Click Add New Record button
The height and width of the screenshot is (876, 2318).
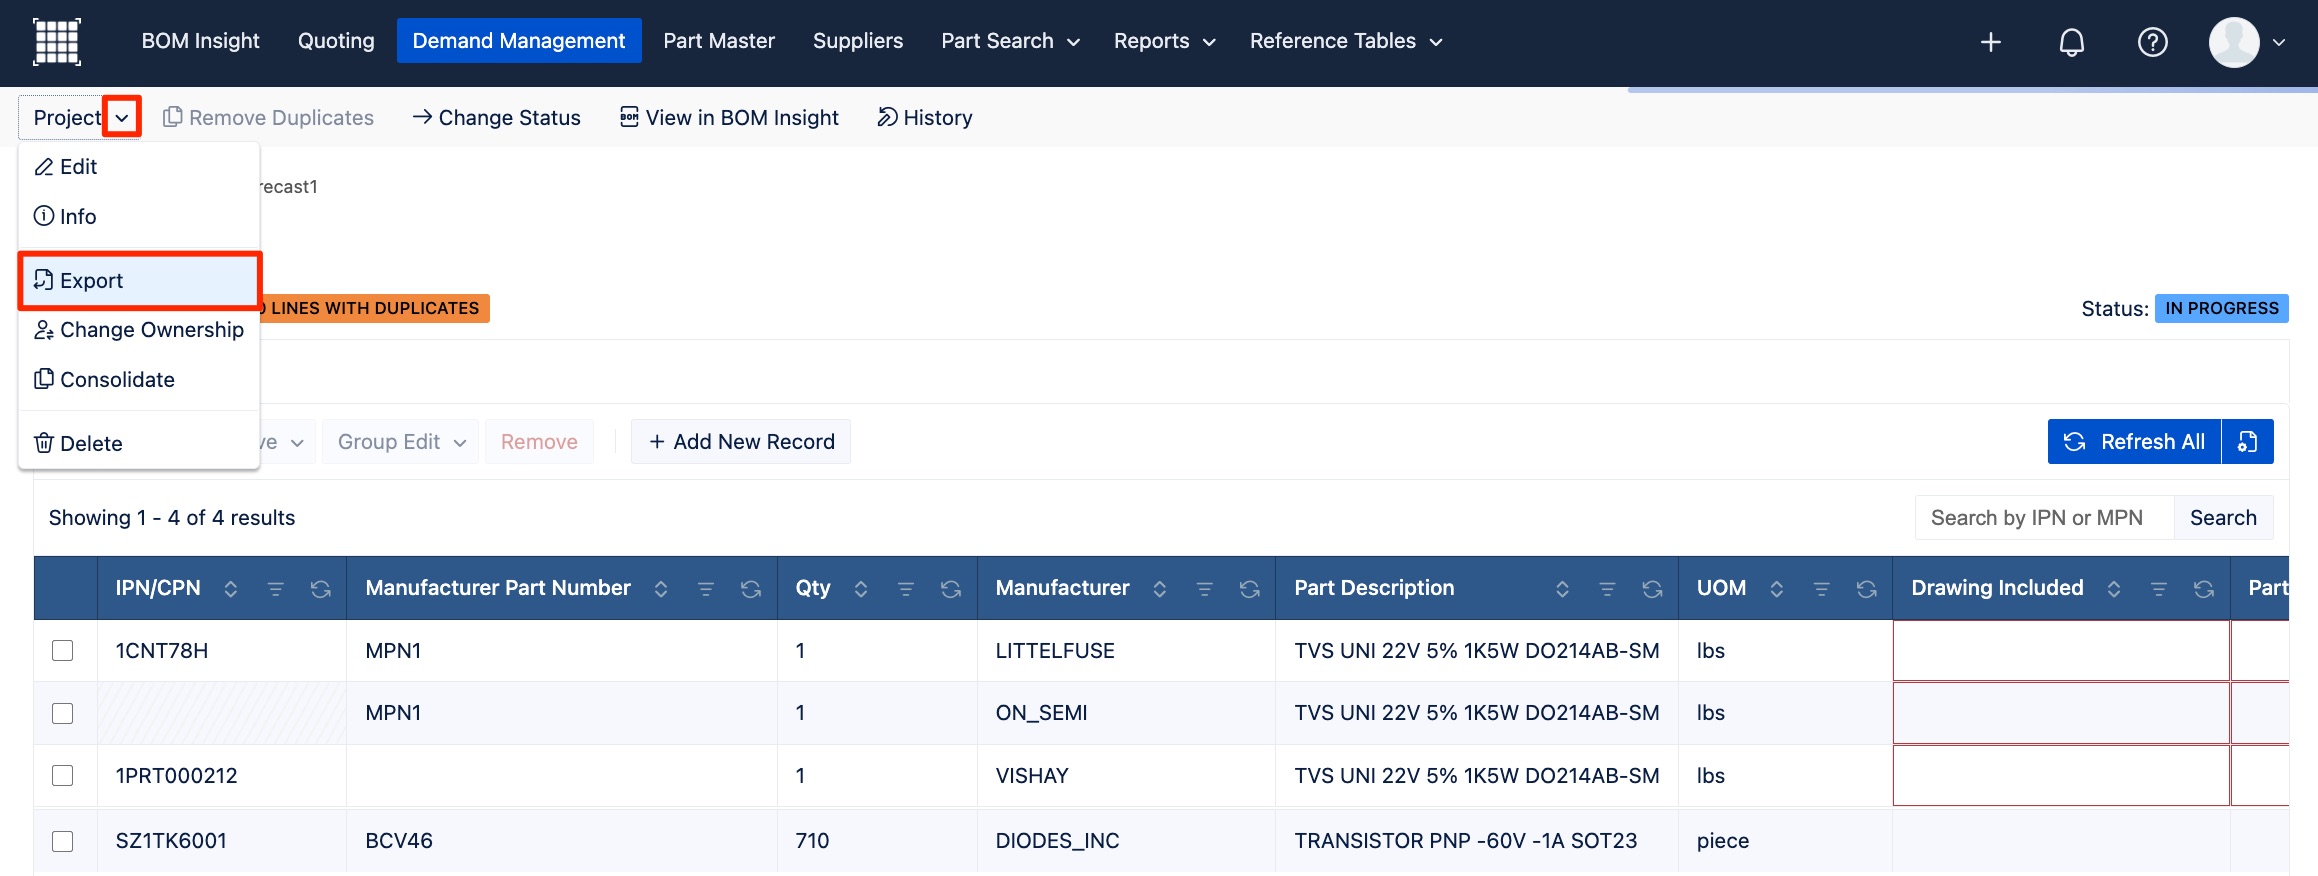click(741, 441)
